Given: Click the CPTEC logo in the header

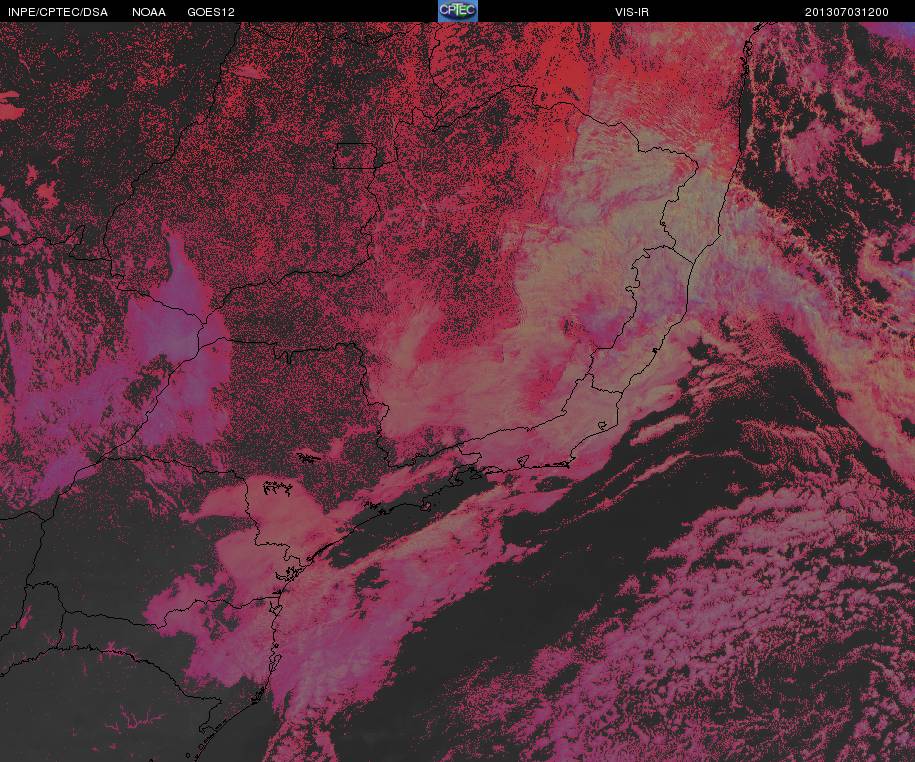Looking at the screenshot, I should (458, 11).
